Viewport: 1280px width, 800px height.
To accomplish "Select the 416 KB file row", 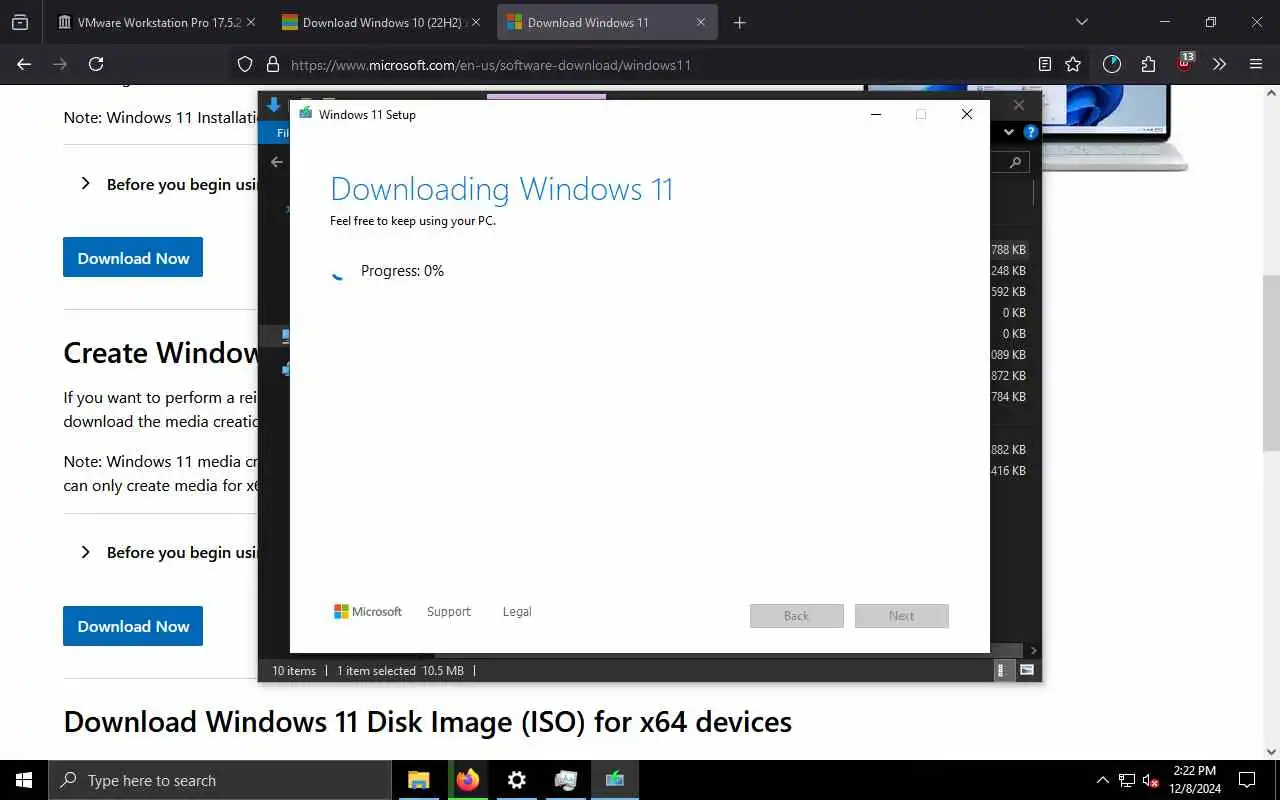I will pyautogui.click(x=1007, y=471).
